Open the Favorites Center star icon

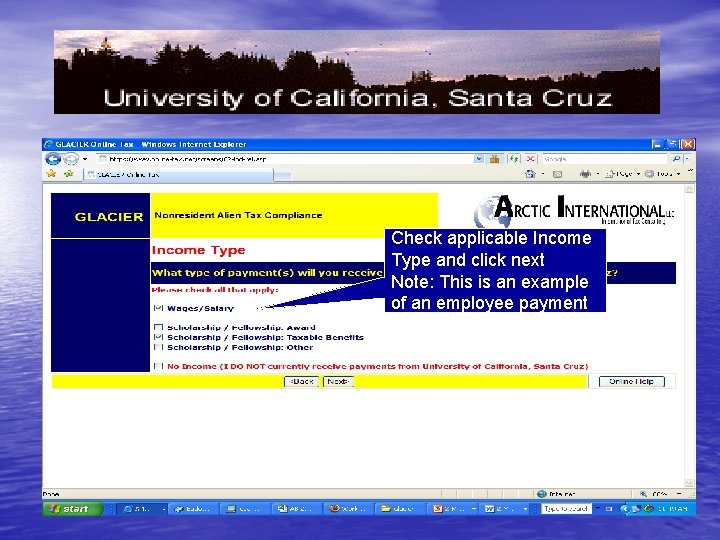pyautogui.click(x=51, y=174)
